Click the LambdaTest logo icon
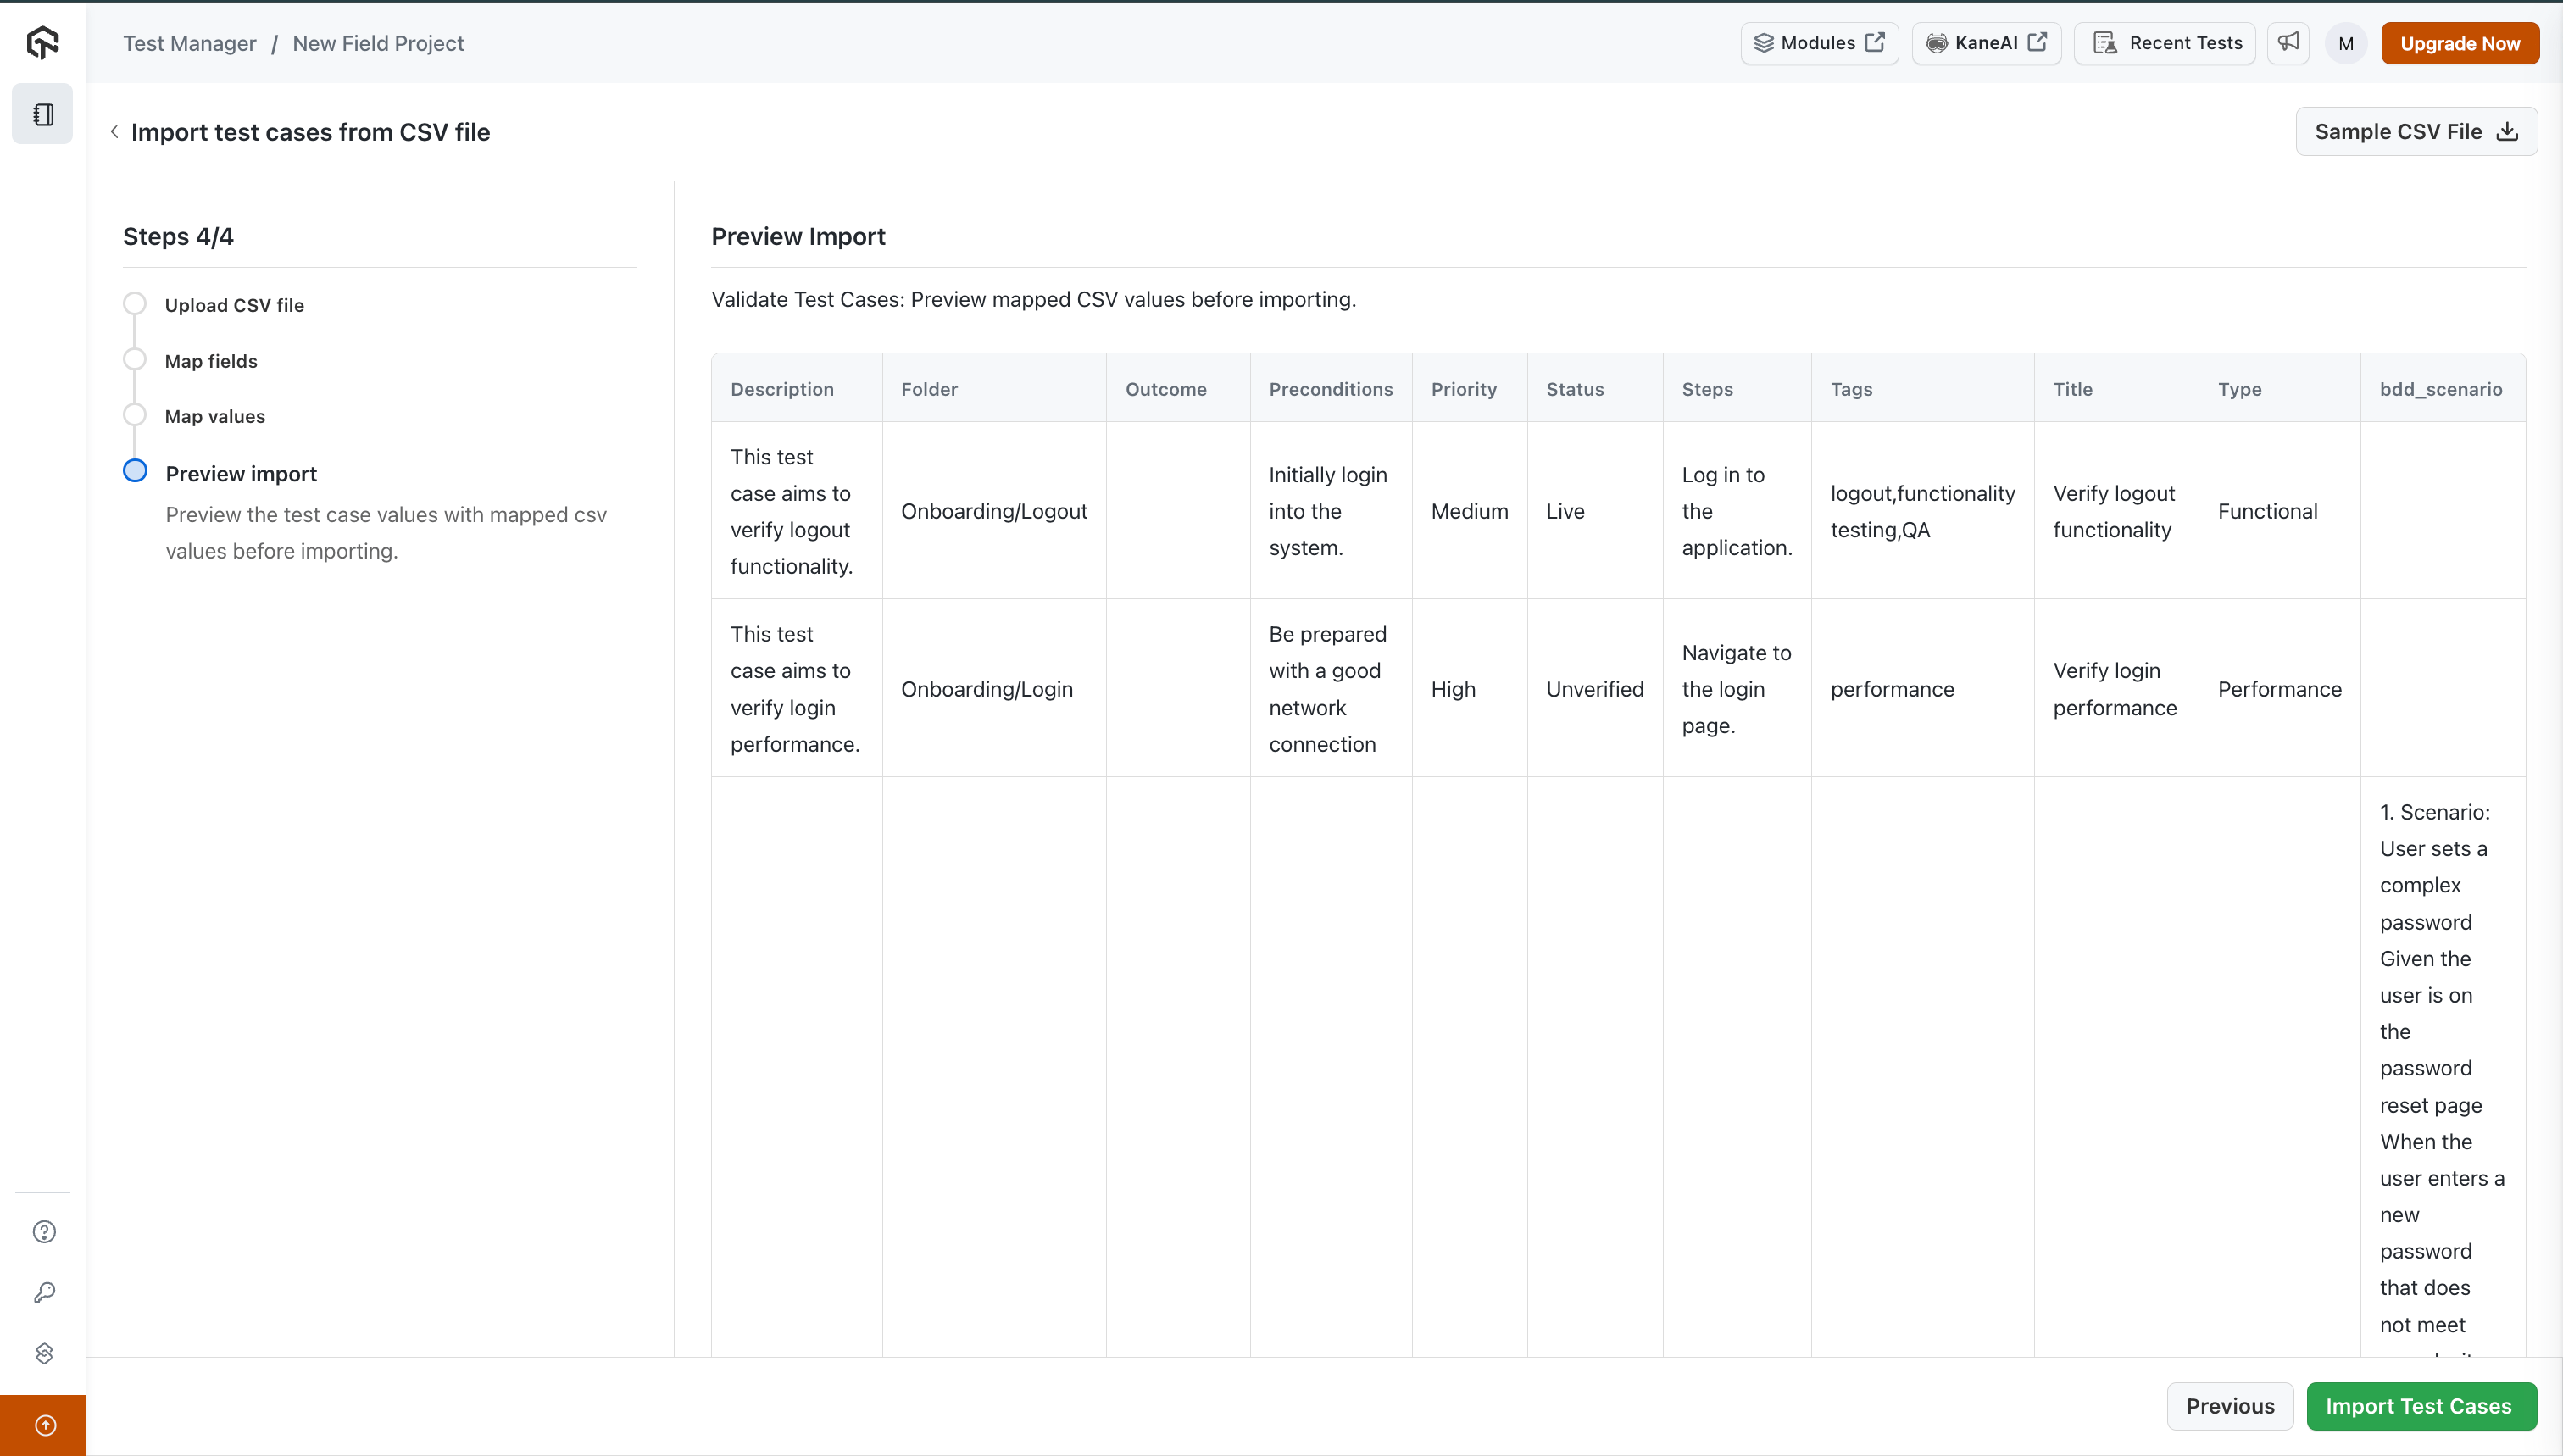The image size is (2563, 1456). point(43,42)
